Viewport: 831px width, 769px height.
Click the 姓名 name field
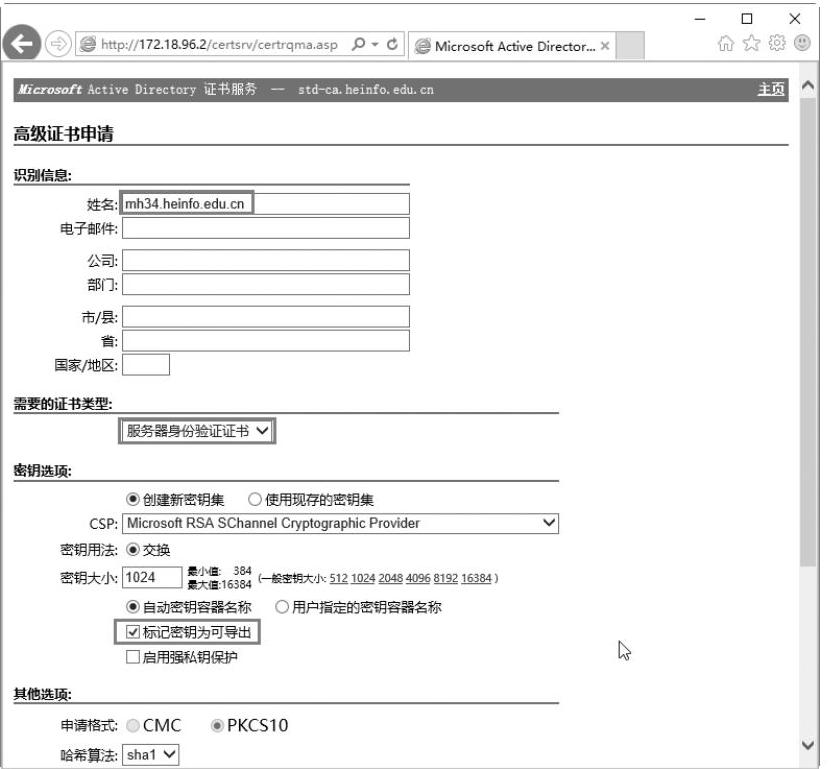pyautogui.click(x=266, y=204)
